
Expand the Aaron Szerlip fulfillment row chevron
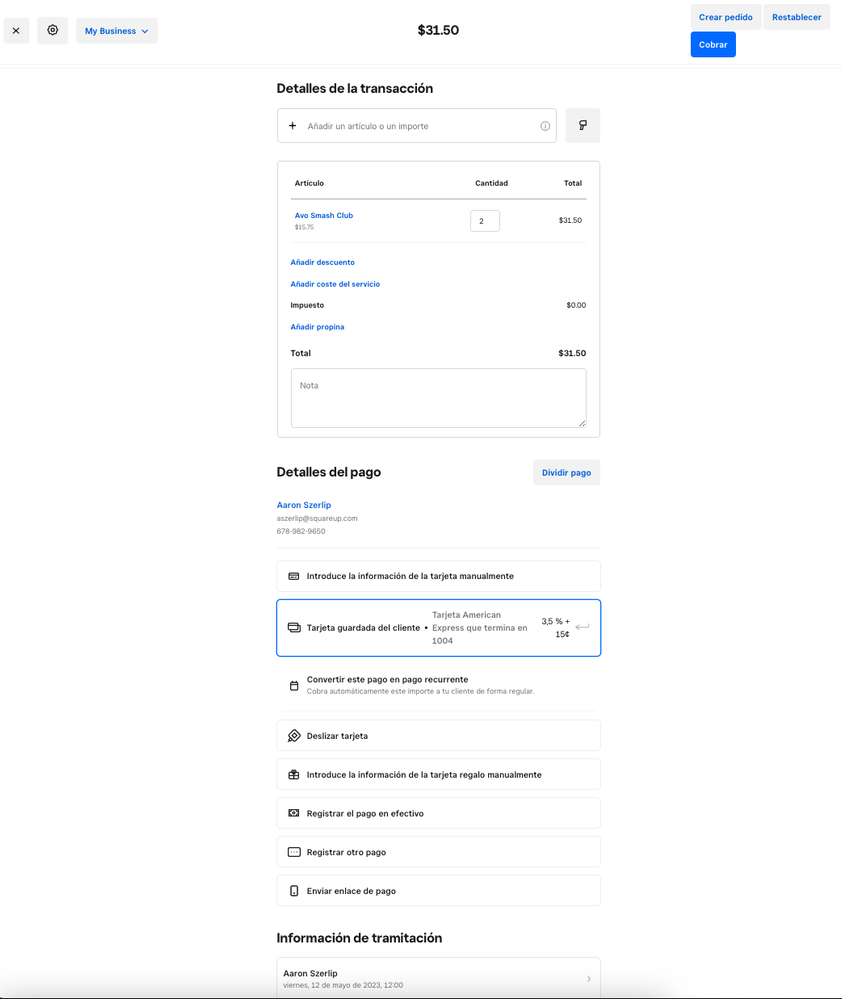coord(588,979)
